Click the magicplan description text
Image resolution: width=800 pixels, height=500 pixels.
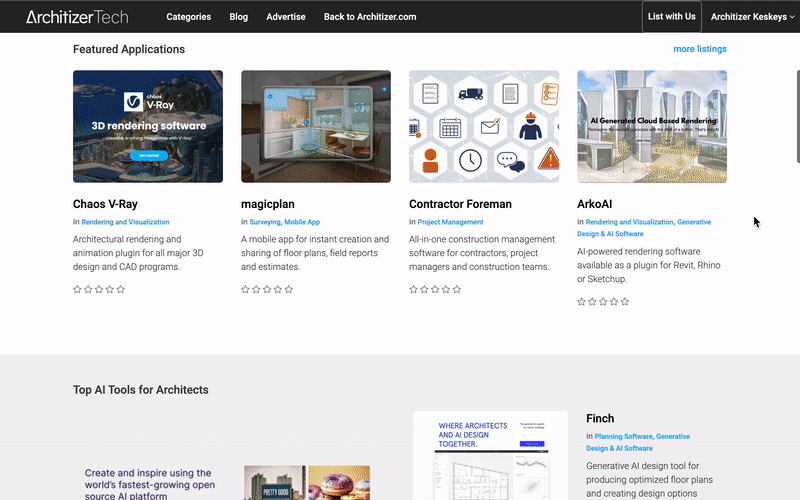315,253
